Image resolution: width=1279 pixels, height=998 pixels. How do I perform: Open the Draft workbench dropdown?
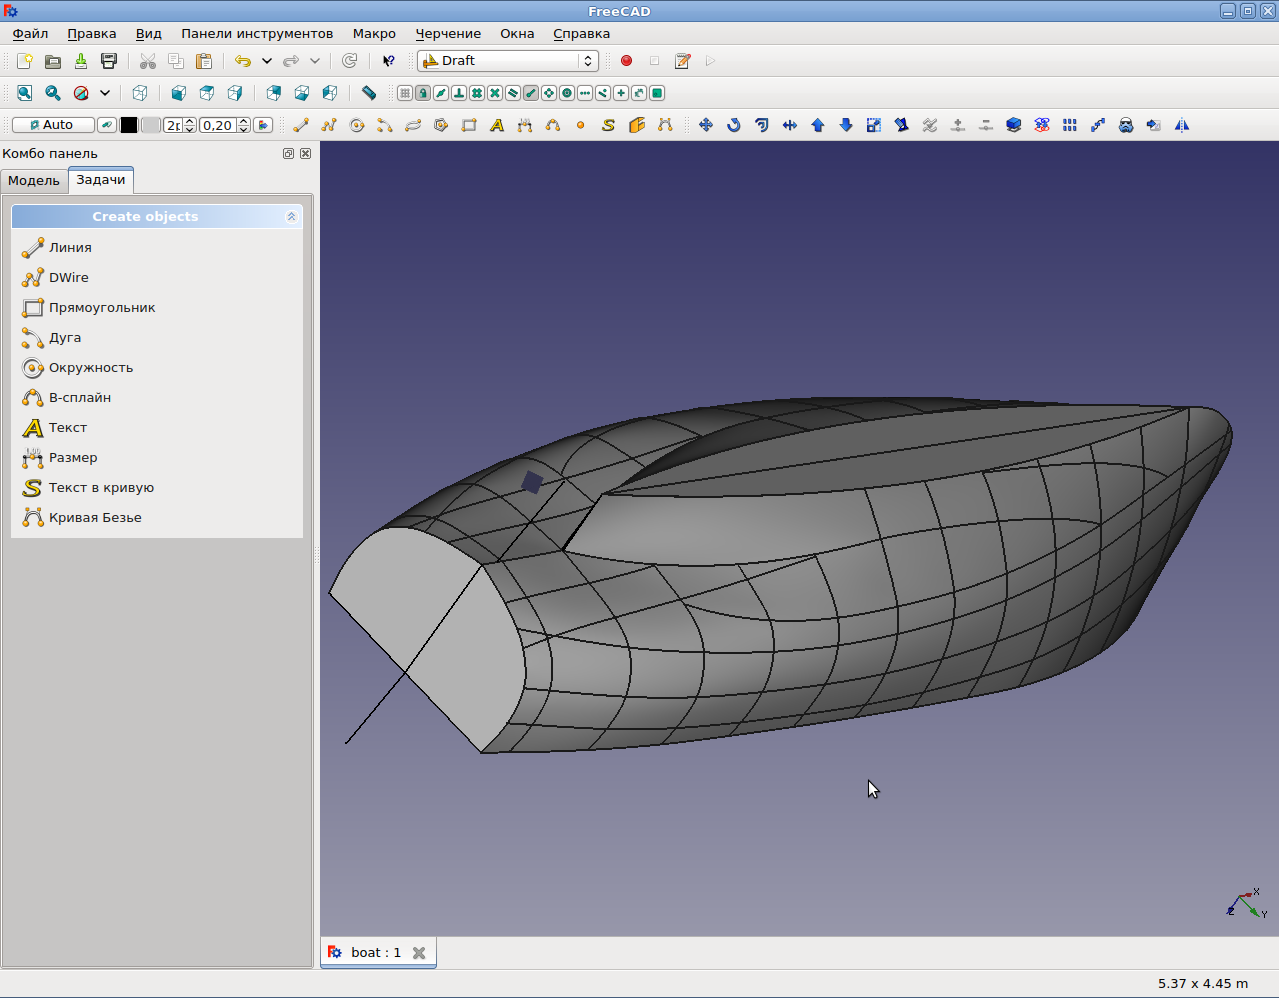click(508, 61)
